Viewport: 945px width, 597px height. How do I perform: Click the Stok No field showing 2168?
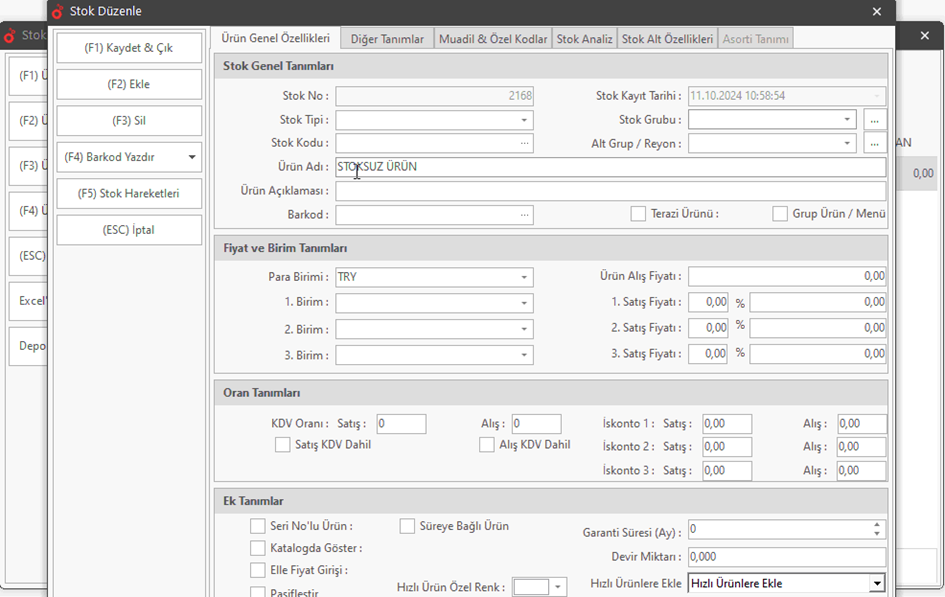point(434,96)
